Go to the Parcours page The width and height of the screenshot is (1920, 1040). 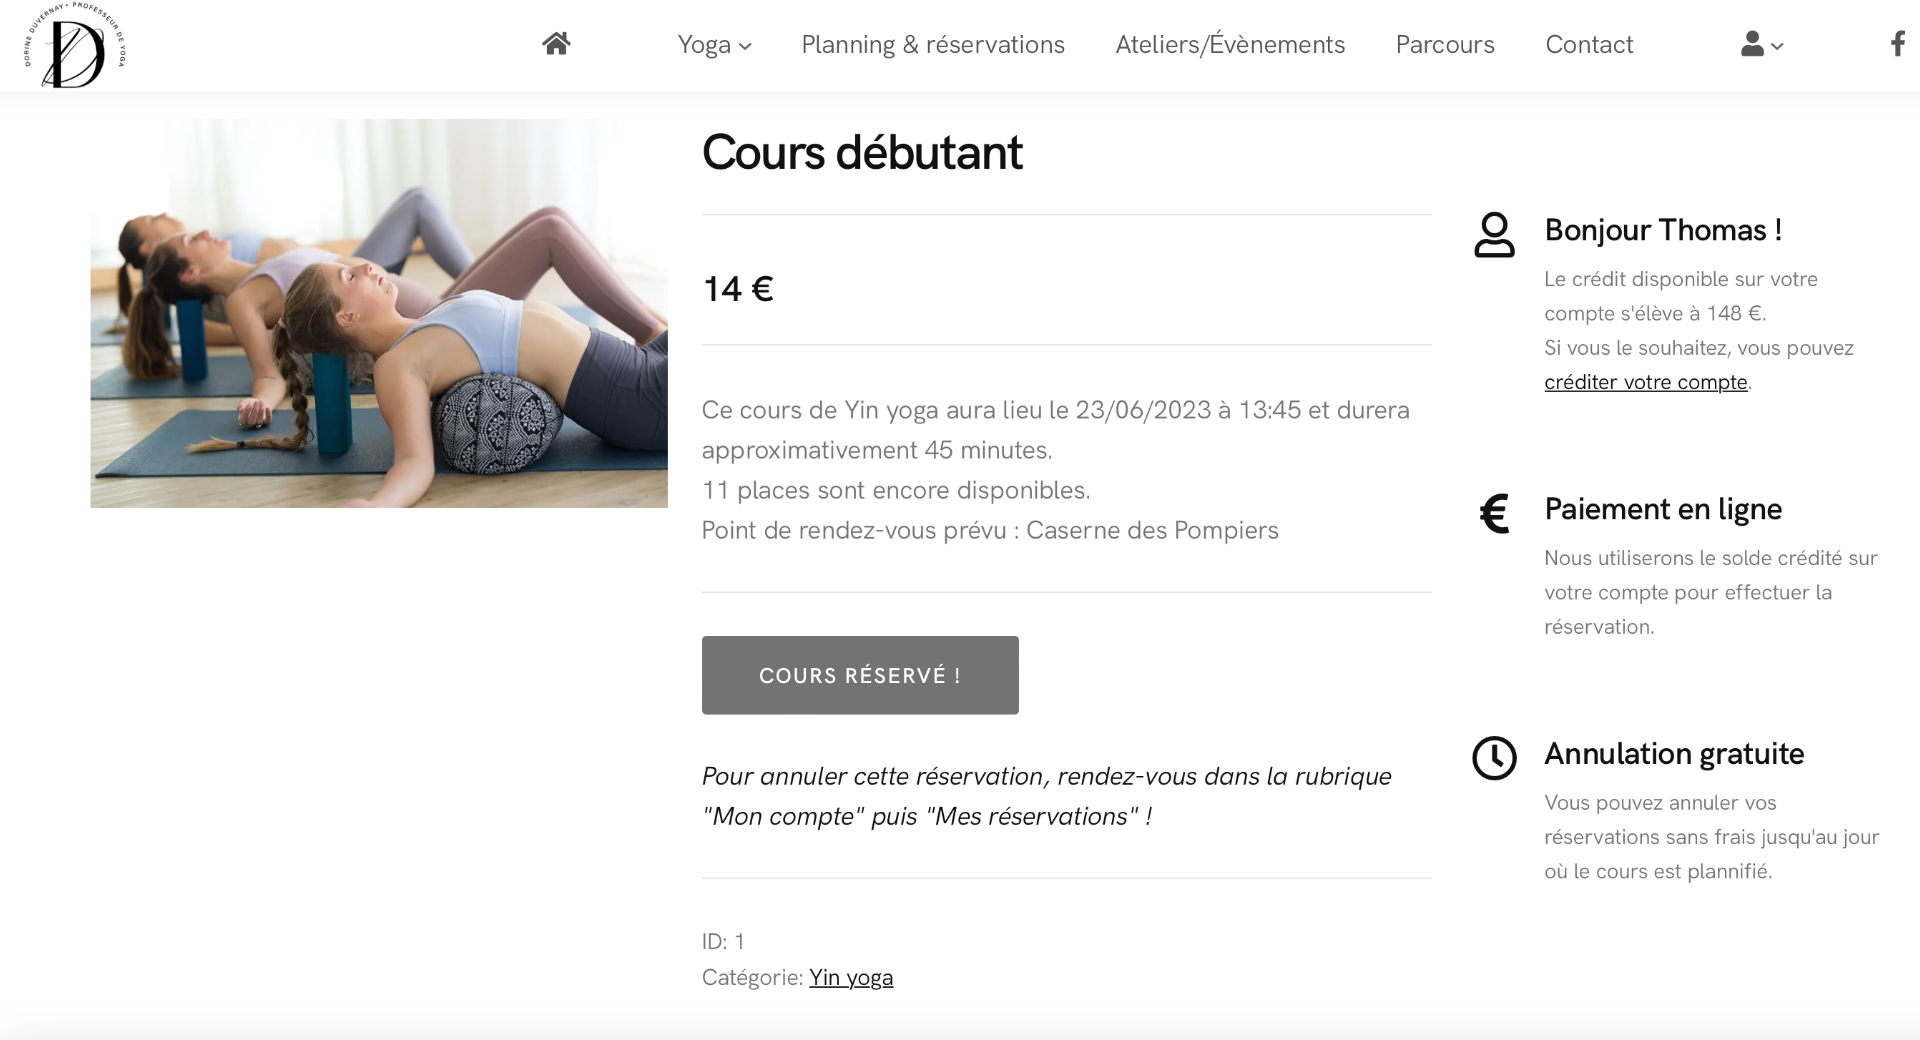(1445, 45)
